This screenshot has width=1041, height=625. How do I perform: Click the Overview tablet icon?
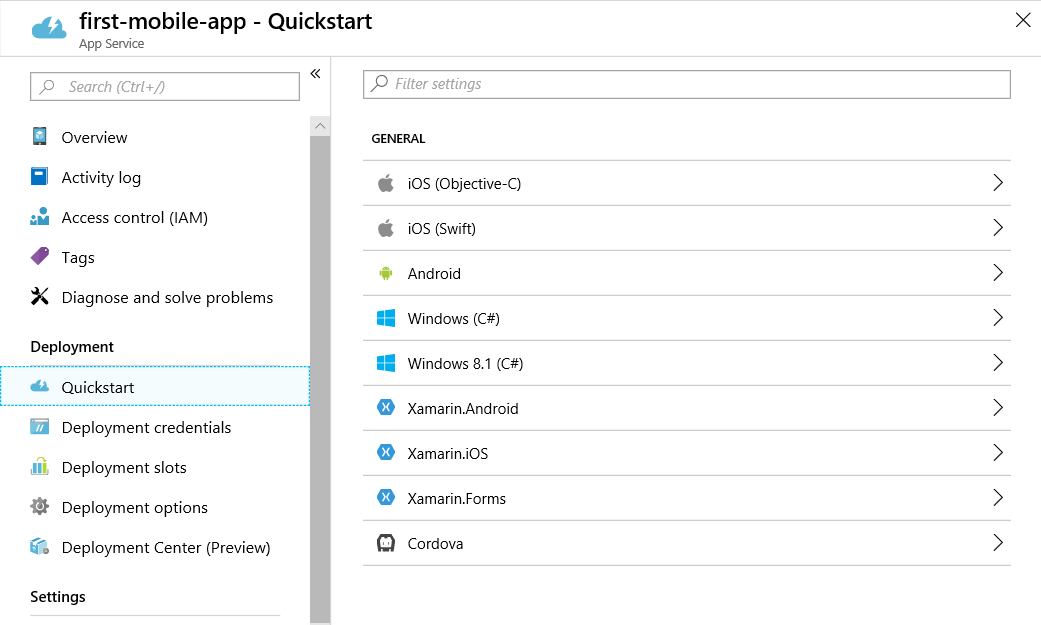pos(40,136)
